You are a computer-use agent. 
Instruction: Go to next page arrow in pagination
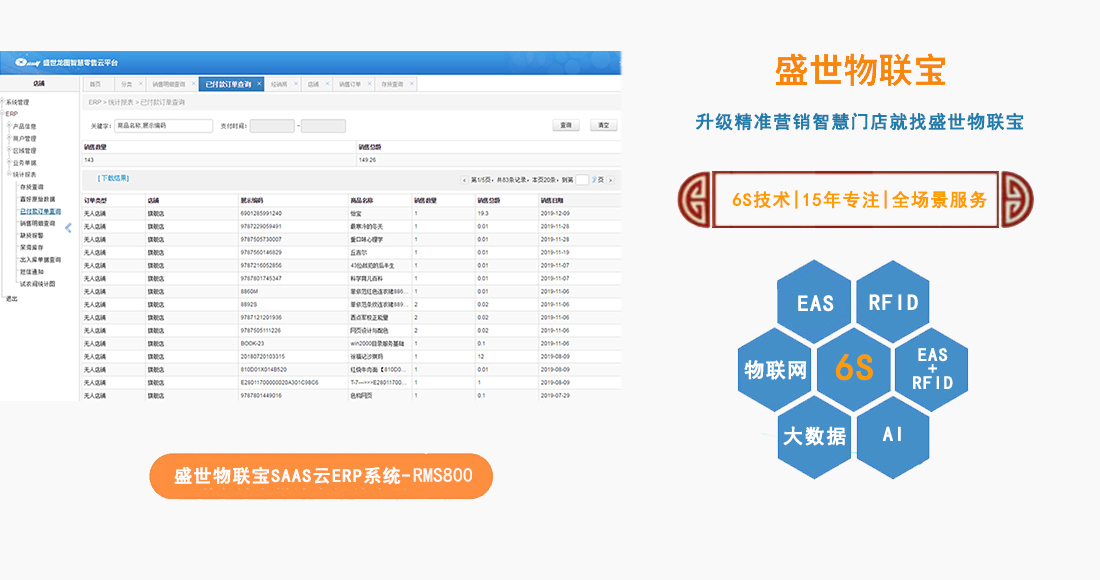tap(611, 180)
